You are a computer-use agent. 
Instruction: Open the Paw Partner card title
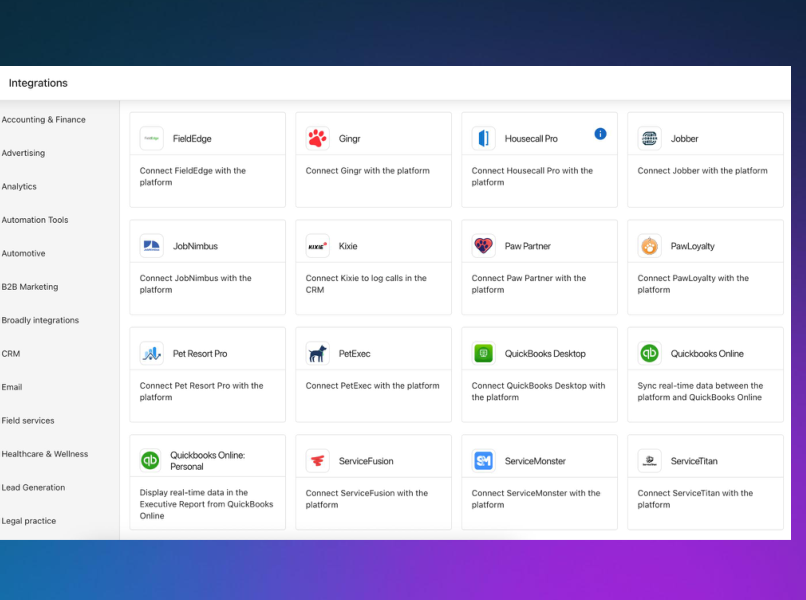[527, 246]
